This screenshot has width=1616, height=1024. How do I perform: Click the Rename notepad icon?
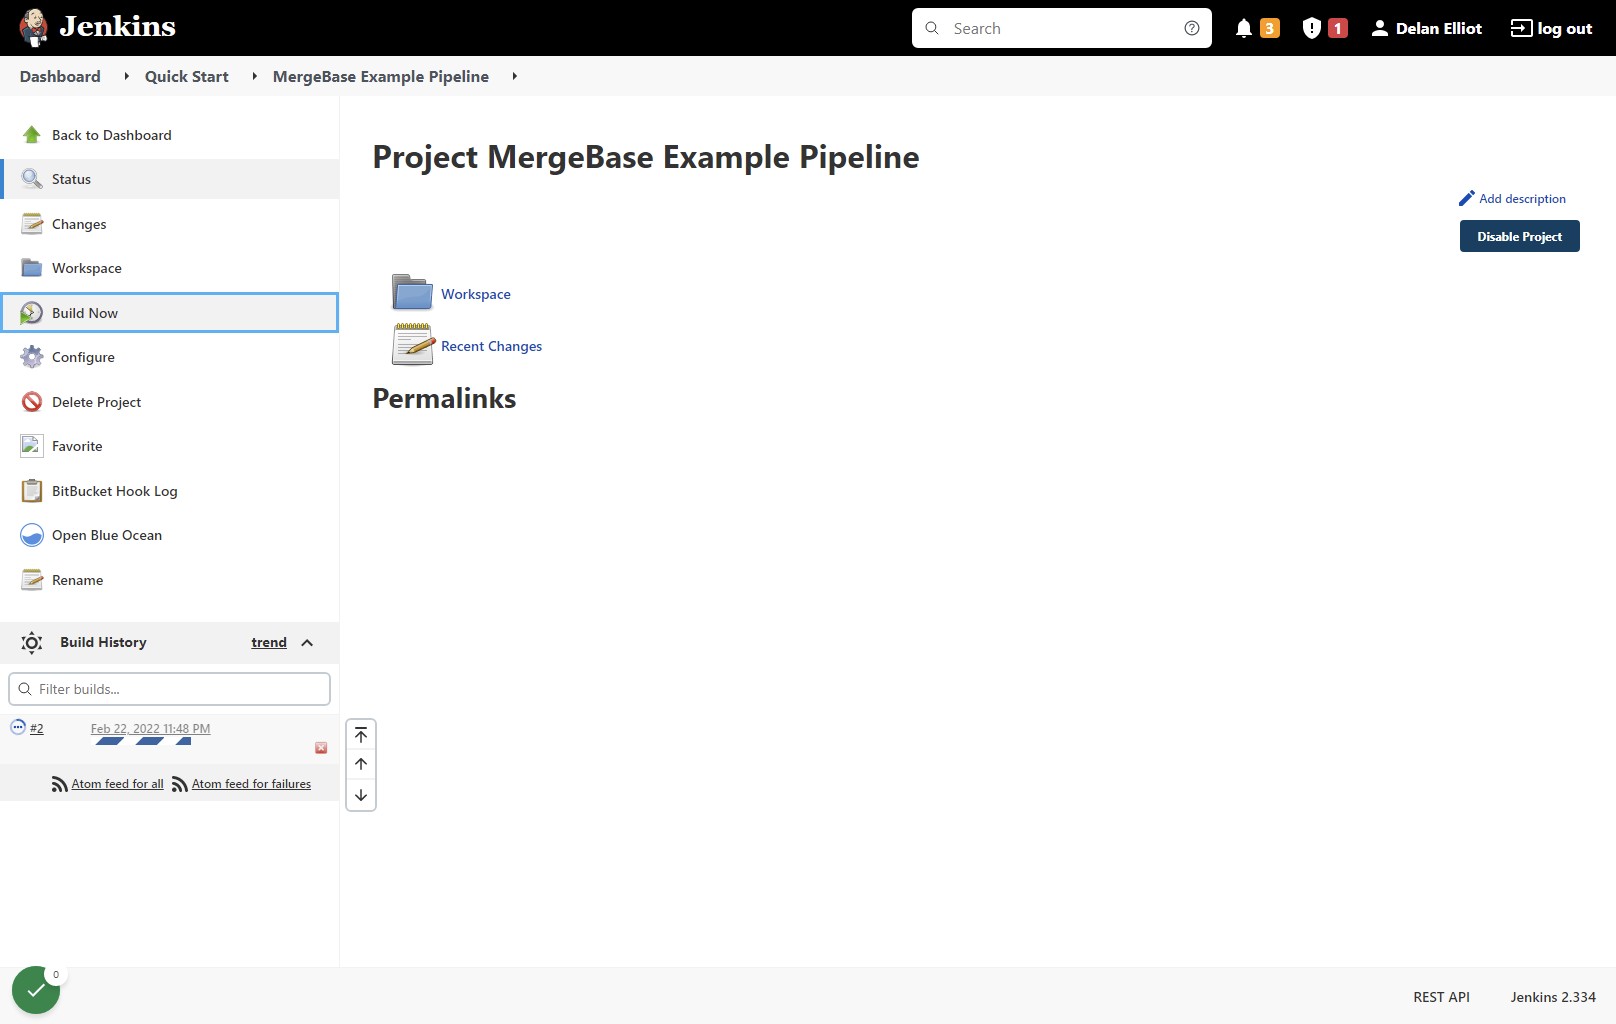tap(32, 580)
